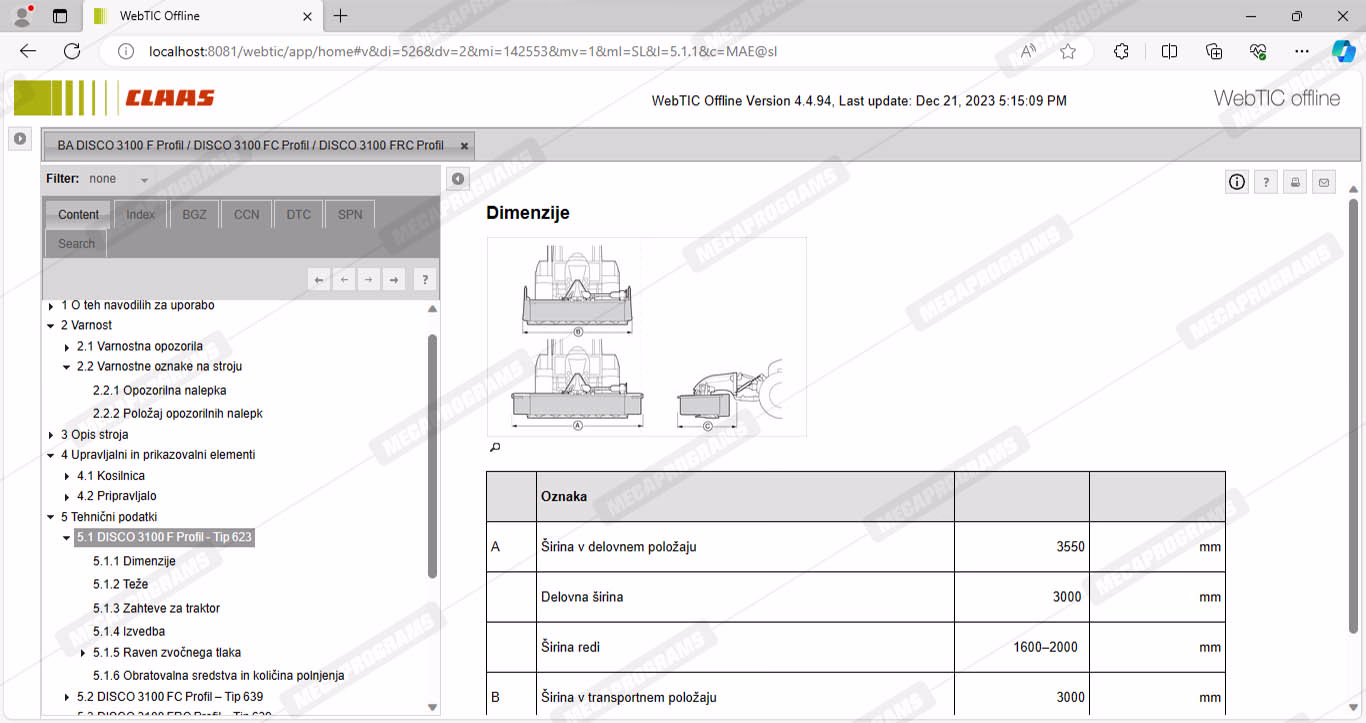The image size is (1366, 723).
Task: Close the BA DISCO 3100 document tab
Action: click(x=464, y=146)
